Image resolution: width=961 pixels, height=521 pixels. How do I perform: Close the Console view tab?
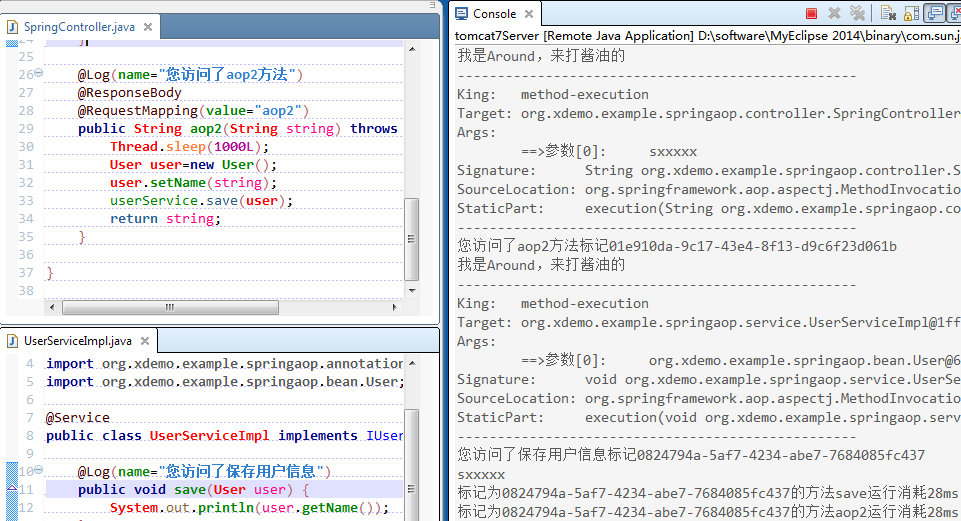click(x=529, y=13)
